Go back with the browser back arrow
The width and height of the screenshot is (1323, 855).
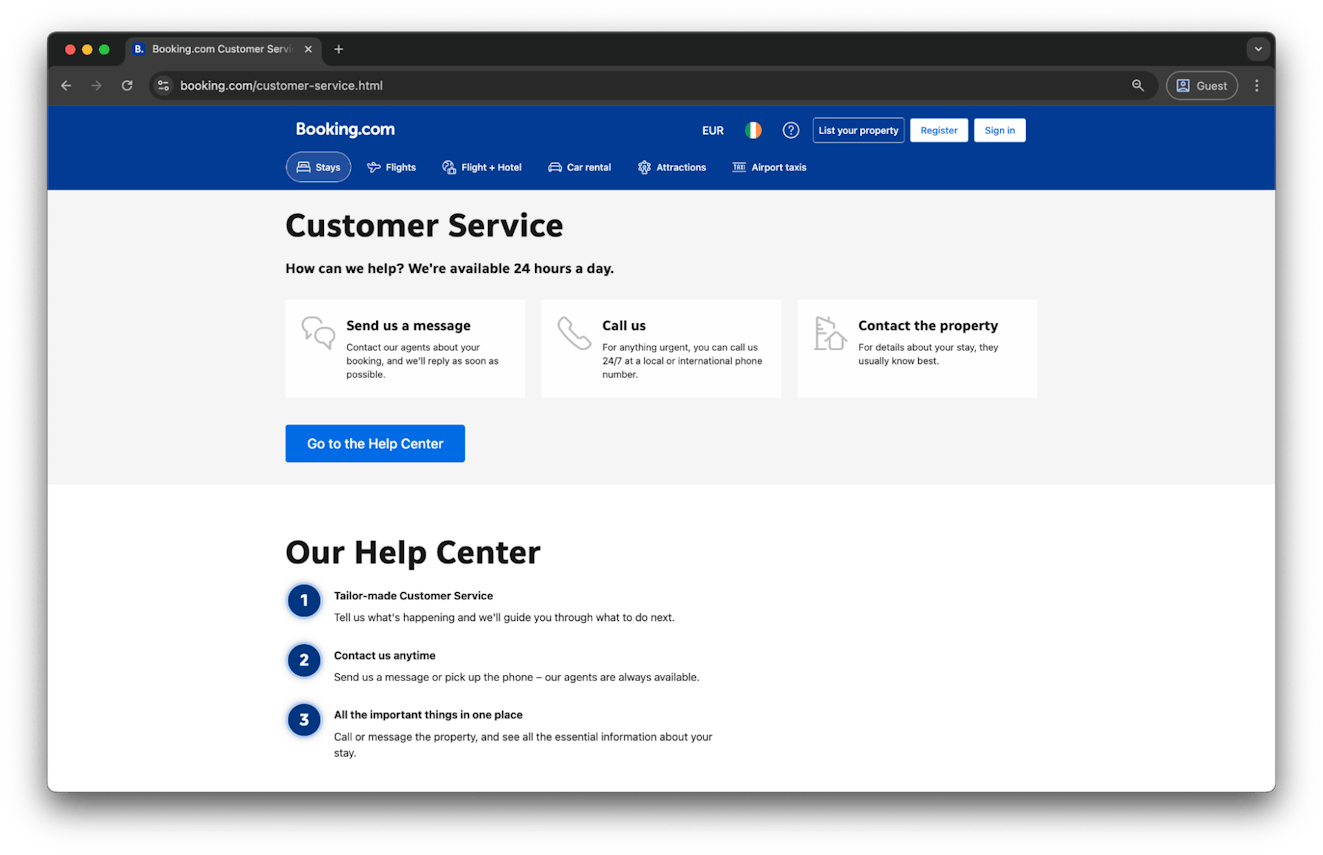[66, 86]
